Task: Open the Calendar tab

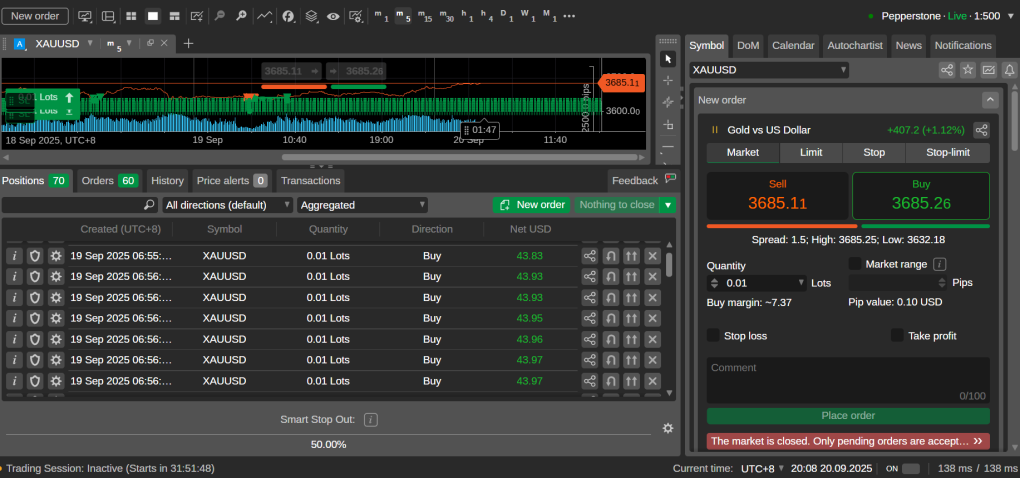Action: 793,45
